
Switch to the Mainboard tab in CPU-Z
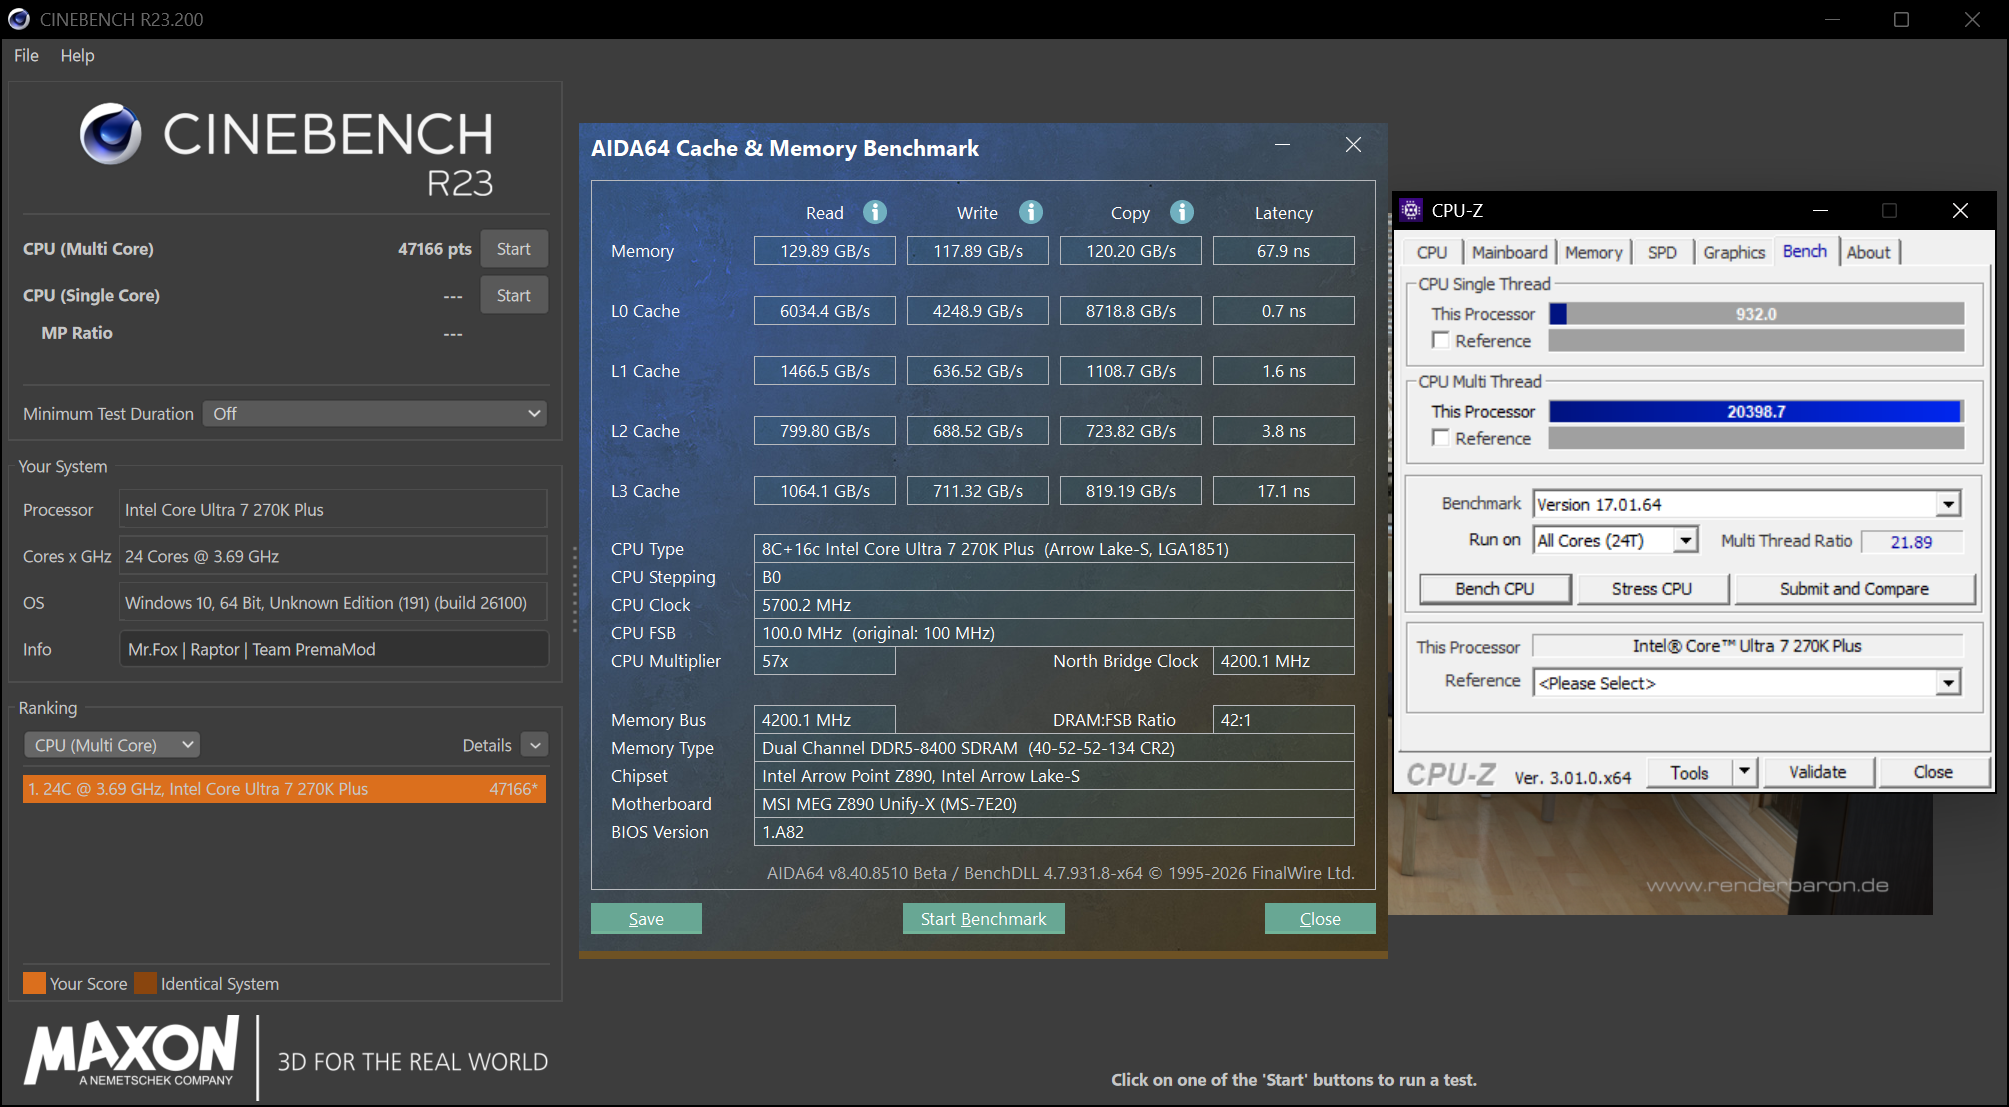click(x=1509, y=252)
